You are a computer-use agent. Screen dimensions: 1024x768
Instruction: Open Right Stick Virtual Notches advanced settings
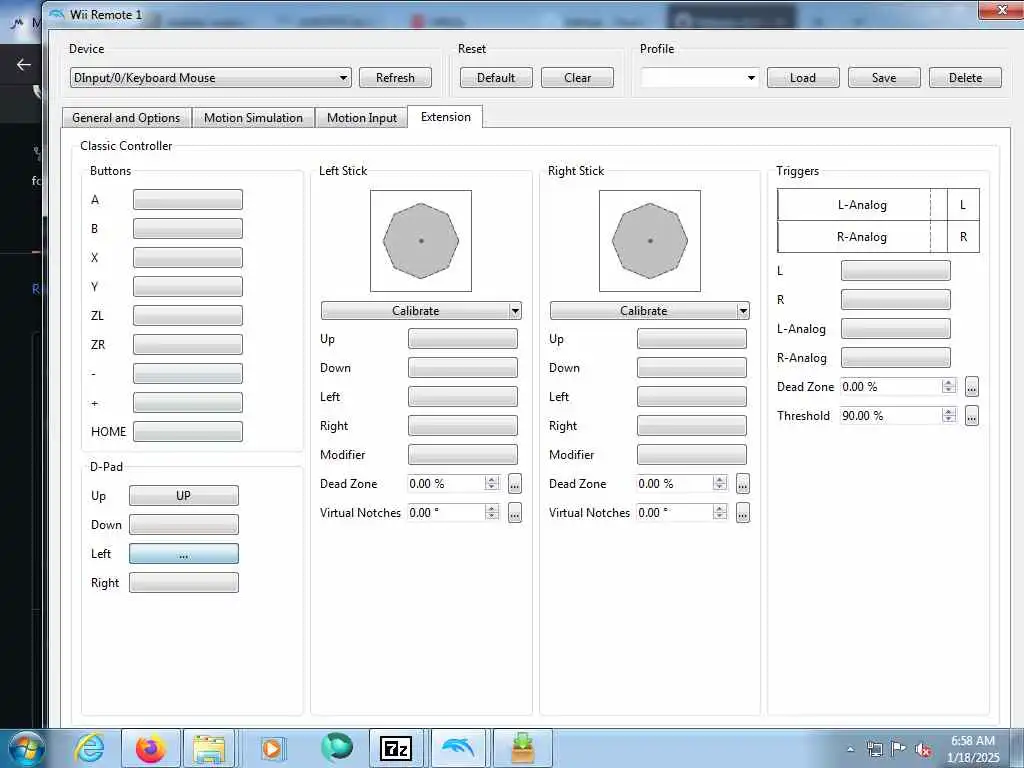(x=743, y=513)
